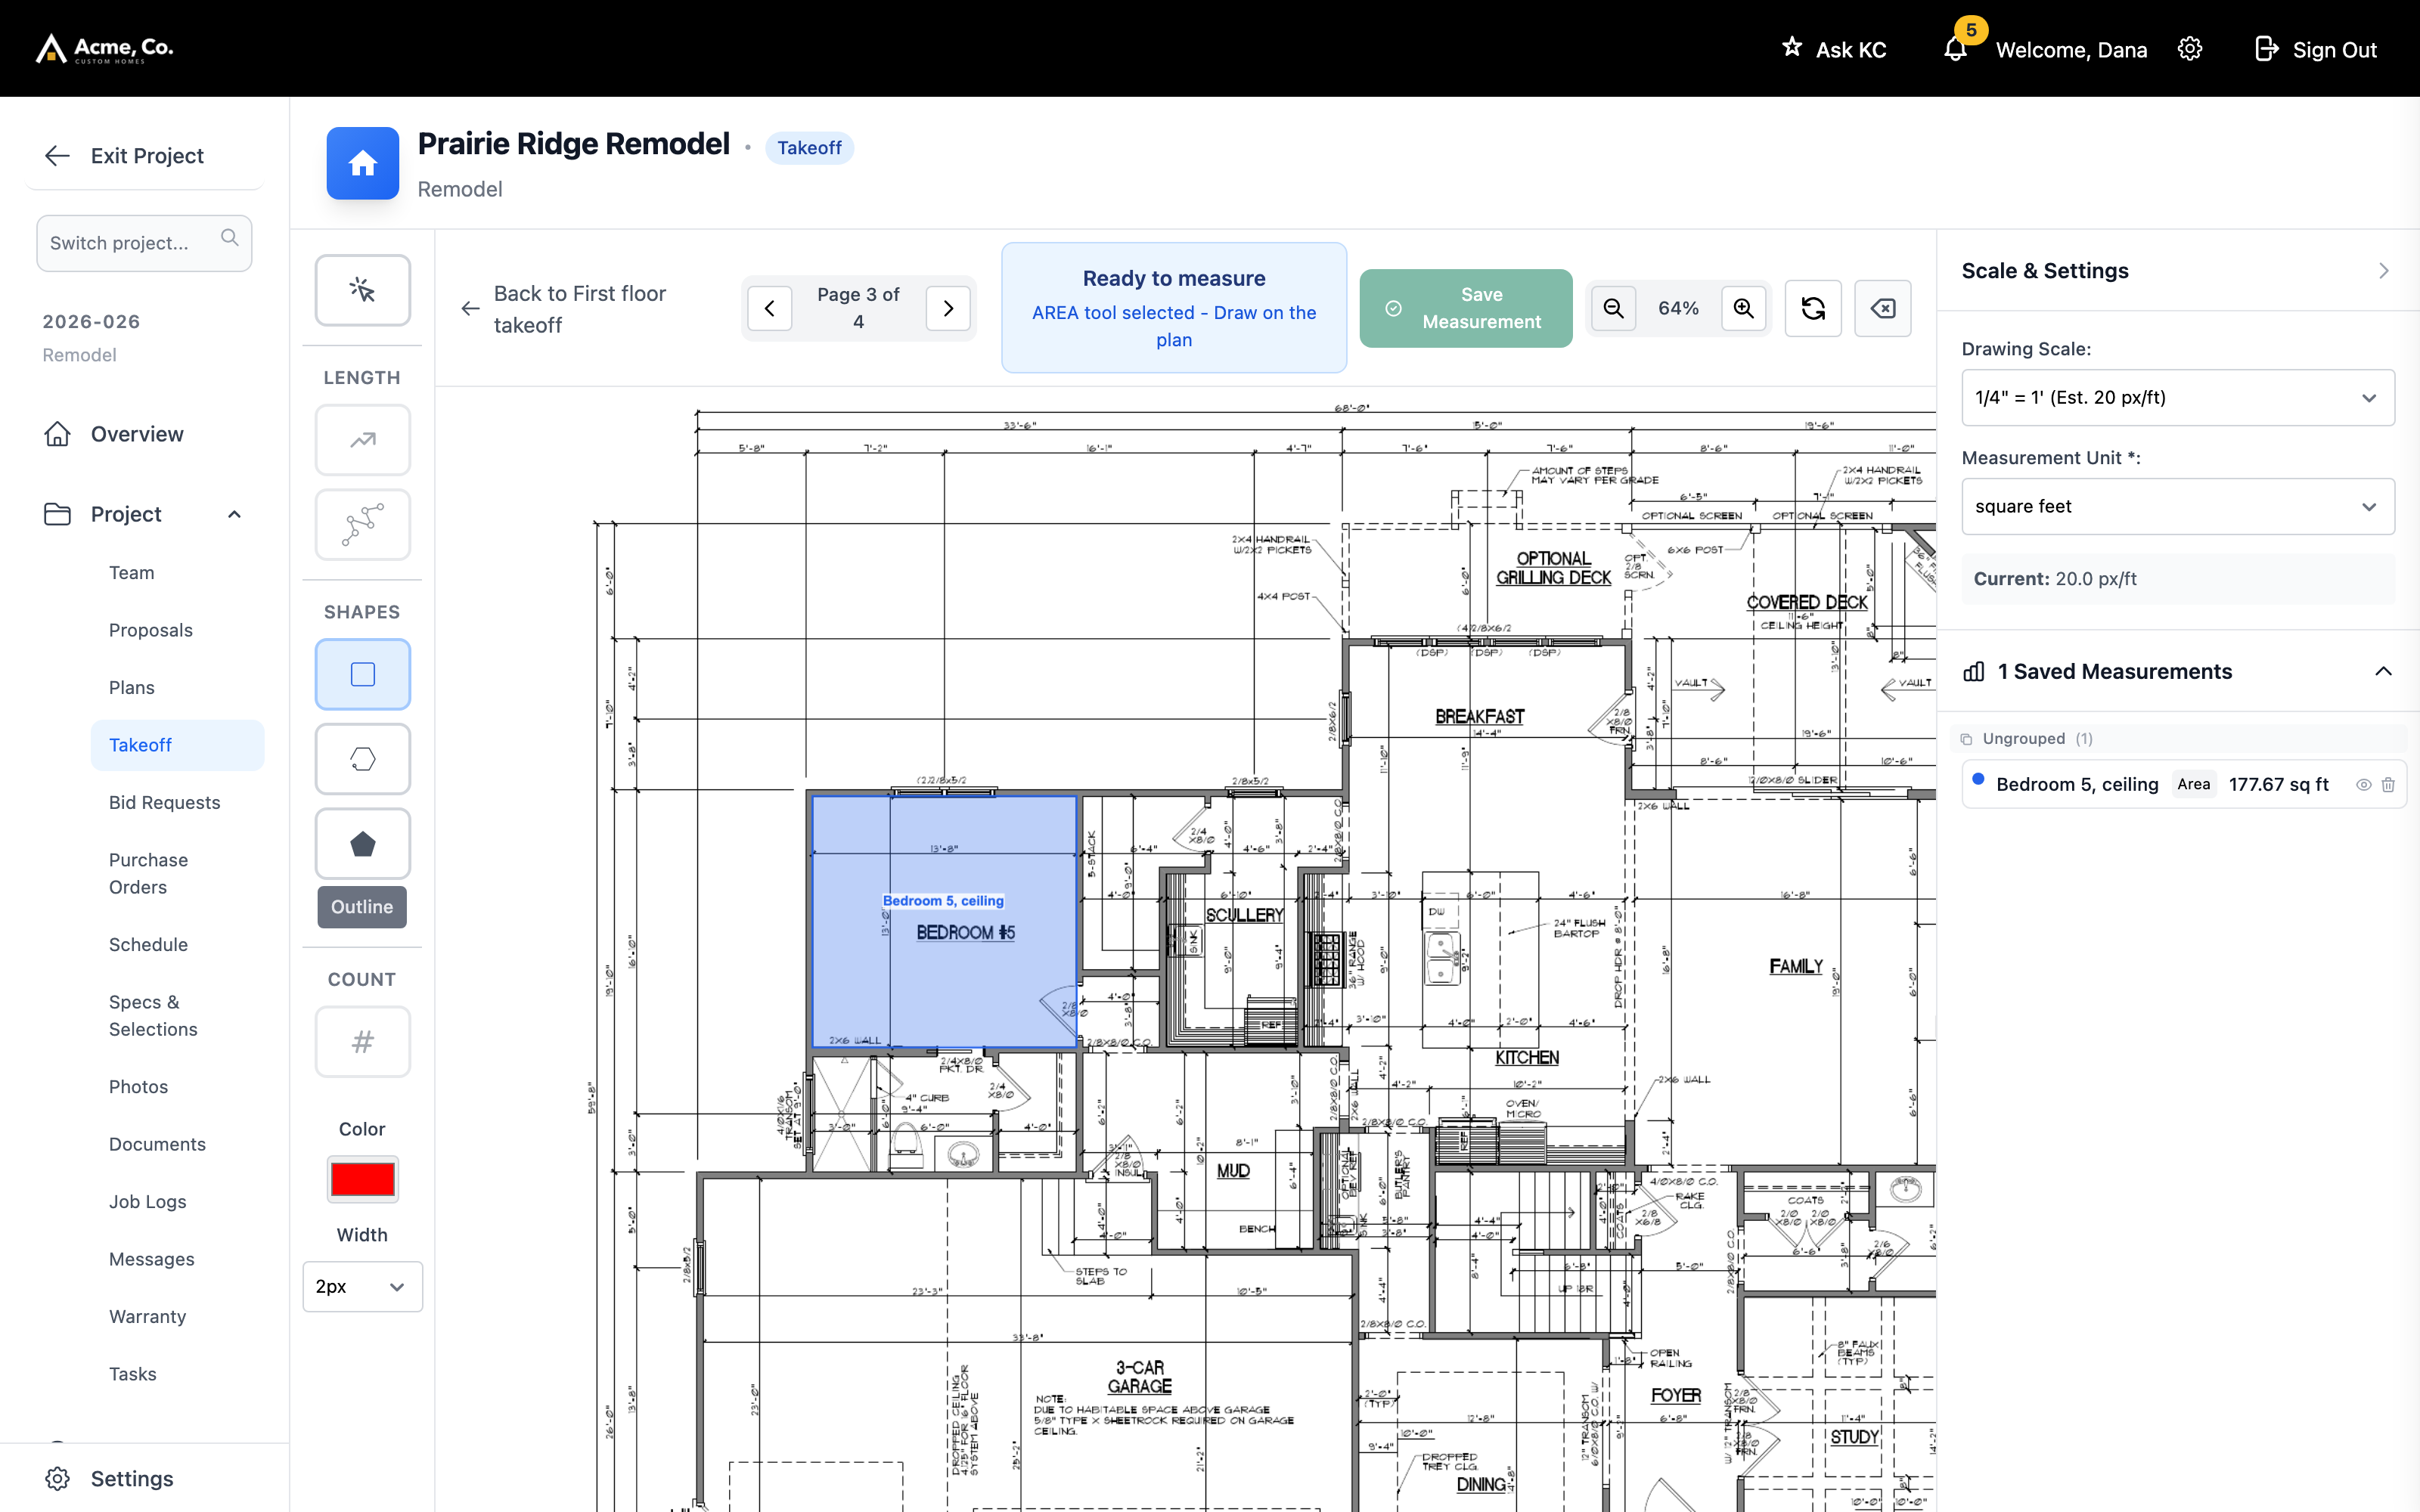Go to the previous plan page

(770, 308)
